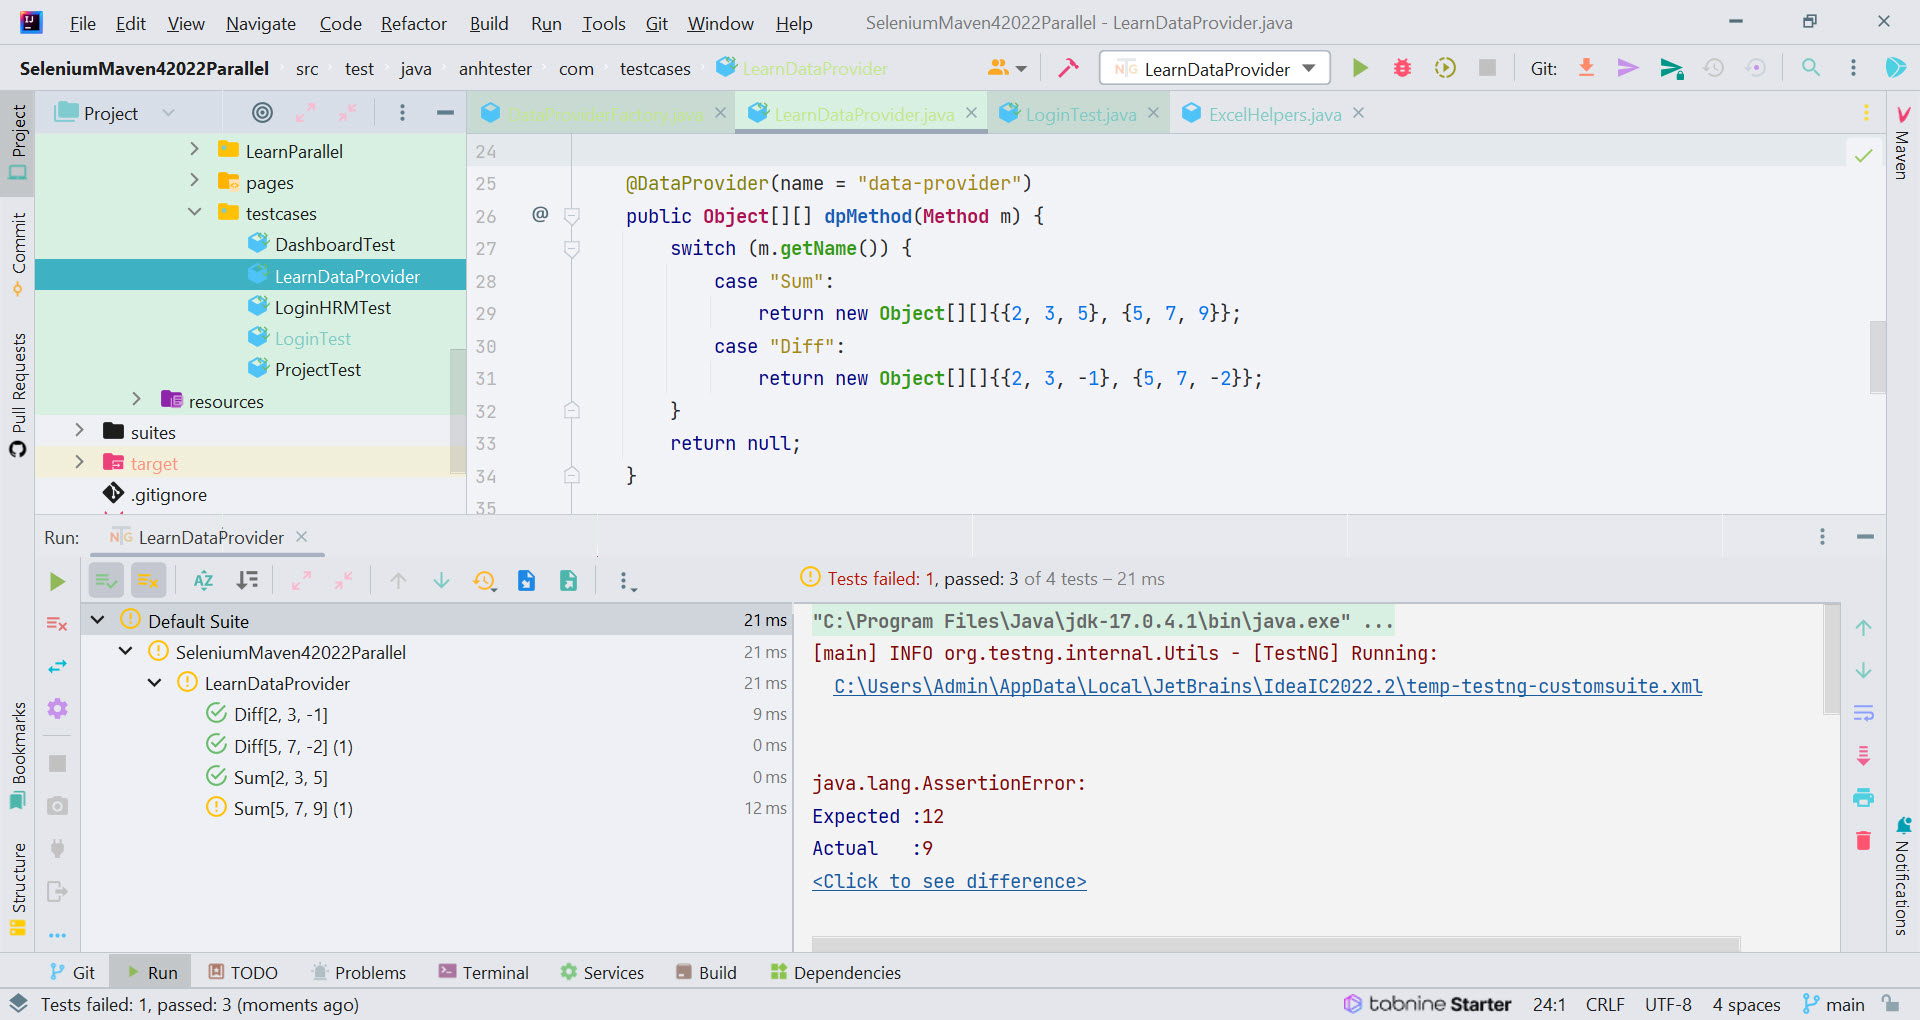
Task: Open DashboardTest class in project tree
Action: pos(334,244)
